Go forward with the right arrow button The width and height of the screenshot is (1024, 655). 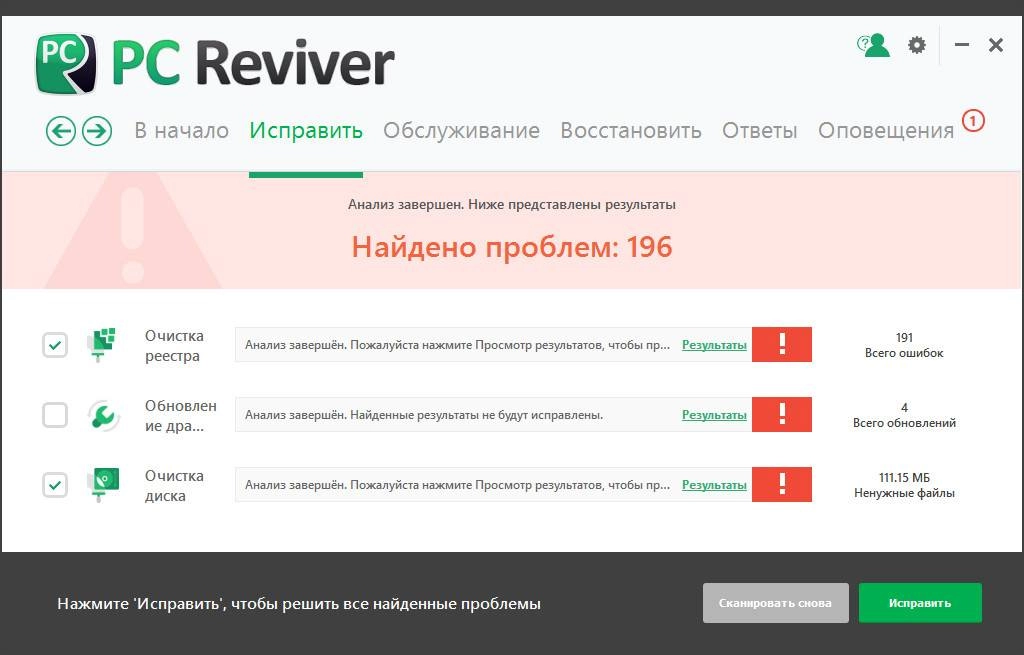coord(97,131)
